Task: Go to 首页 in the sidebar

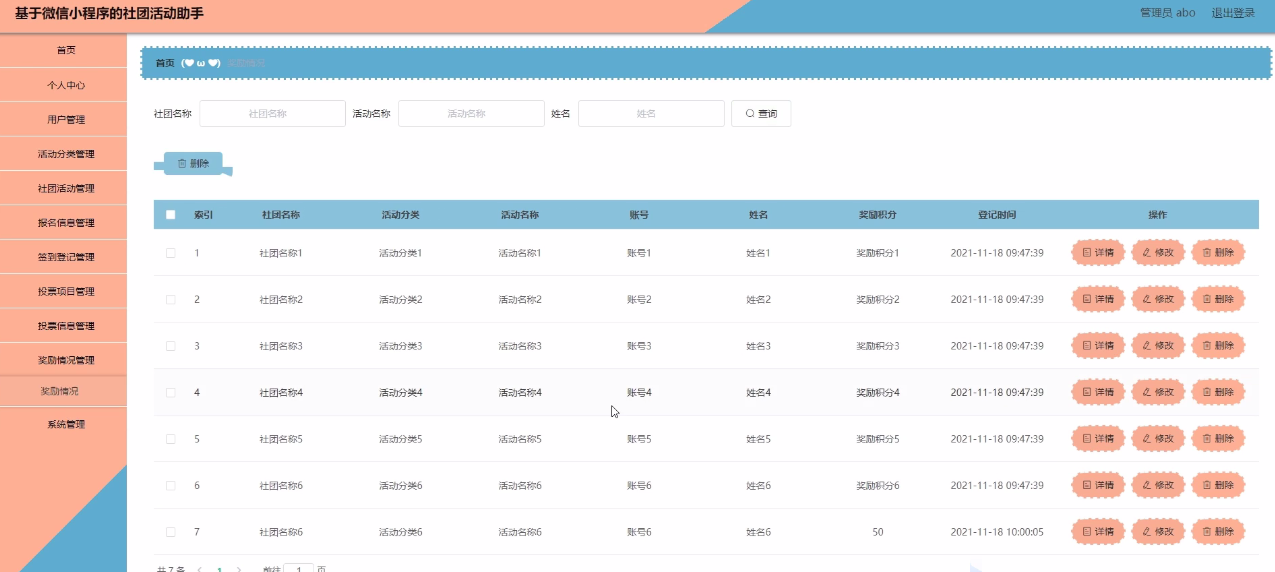Action: 66,50
